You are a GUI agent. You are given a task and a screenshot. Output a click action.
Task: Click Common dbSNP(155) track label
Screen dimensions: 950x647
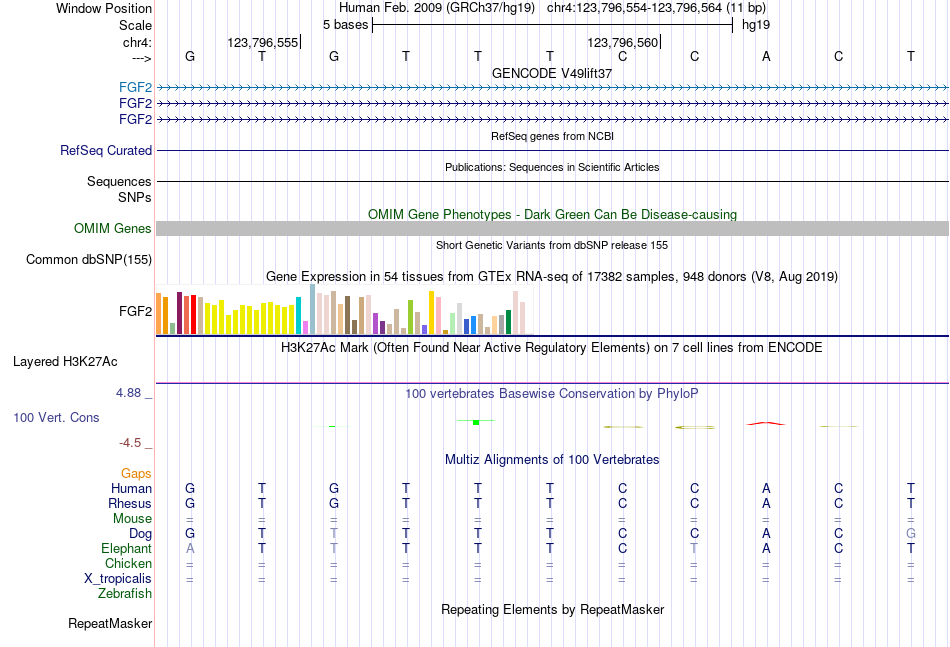coord(89,259)
